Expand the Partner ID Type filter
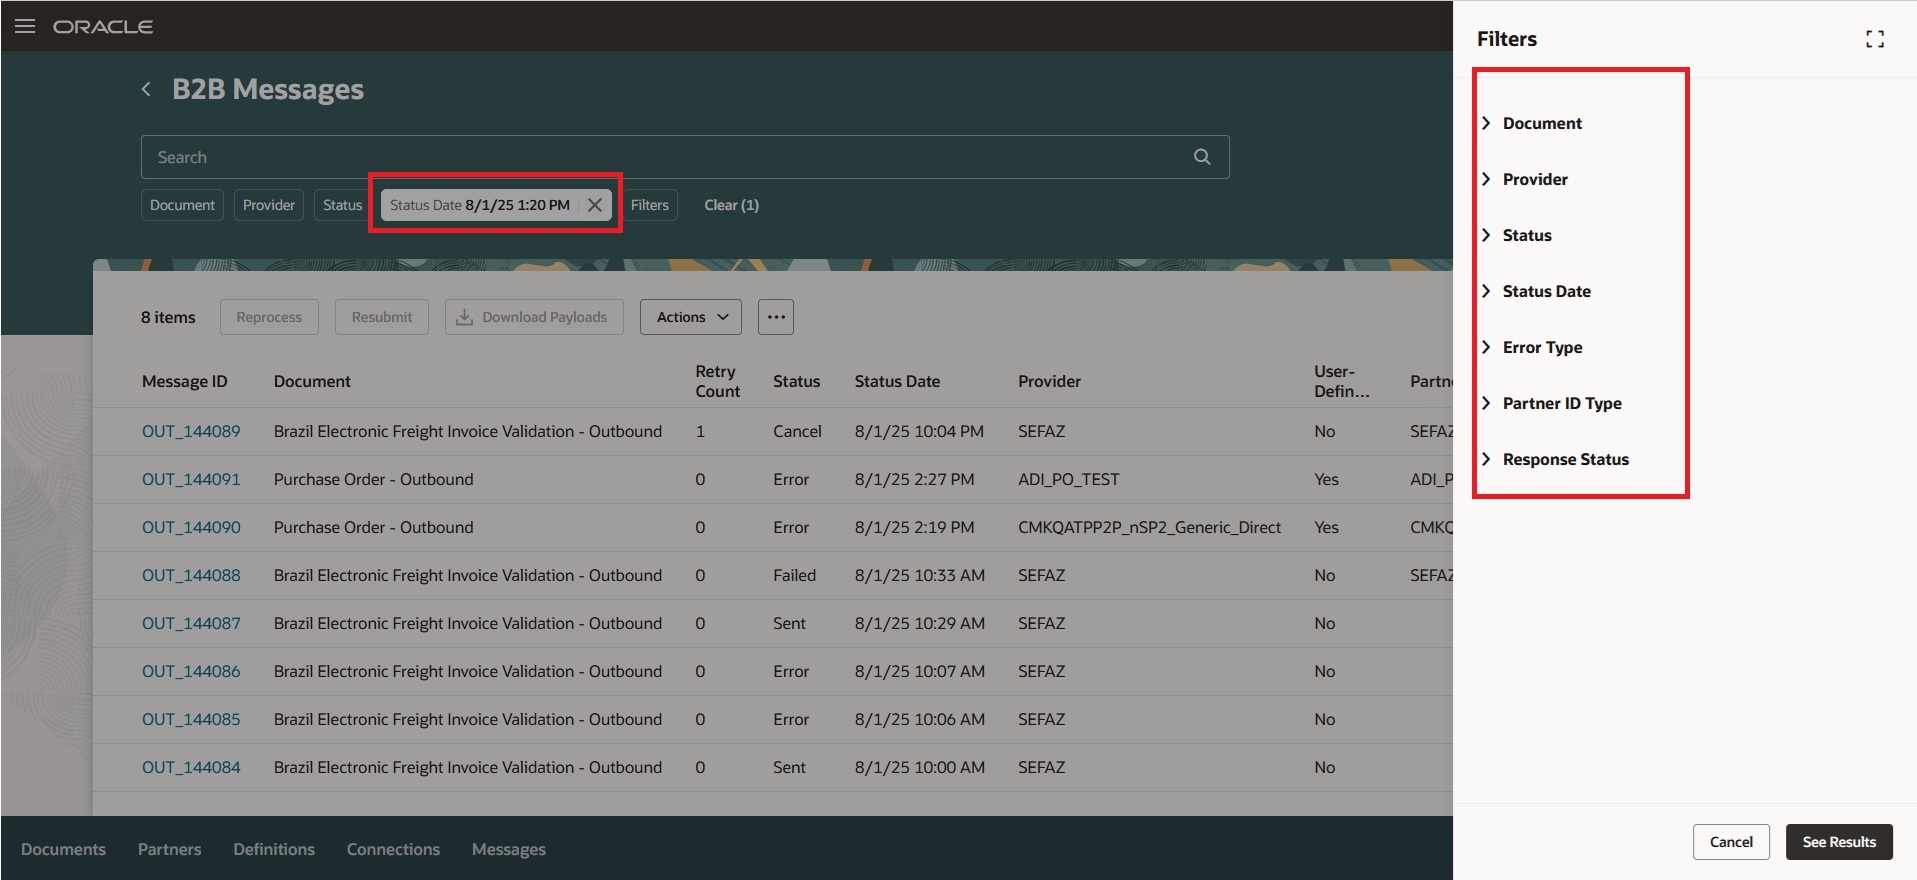Viewport: 1917px width, 880px height. pos(1561,403)
